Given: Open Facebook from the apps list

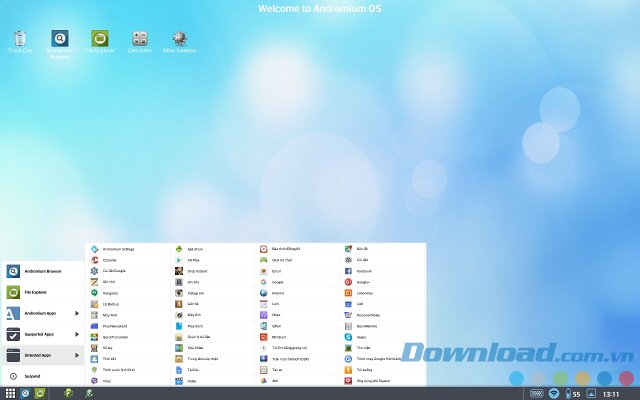Looking at the screenshot, I should (362, 270).
